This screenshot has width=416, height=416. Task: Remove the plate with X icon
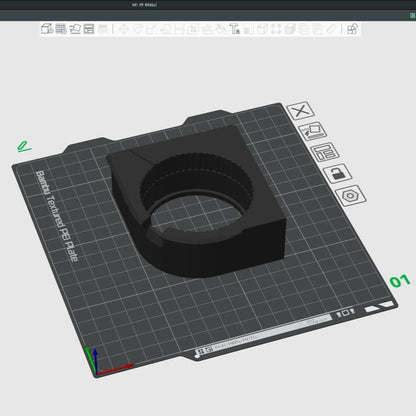[301, 111]
